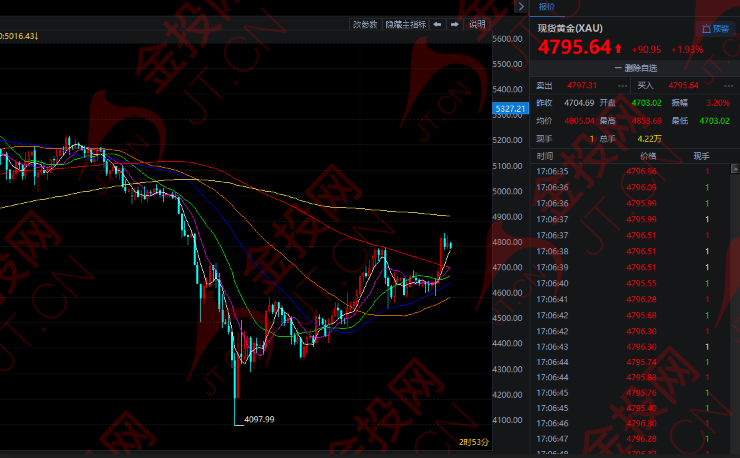Click the scroll-up arrow of the trade list
The image size is (740, 458).
coord(735,169)
